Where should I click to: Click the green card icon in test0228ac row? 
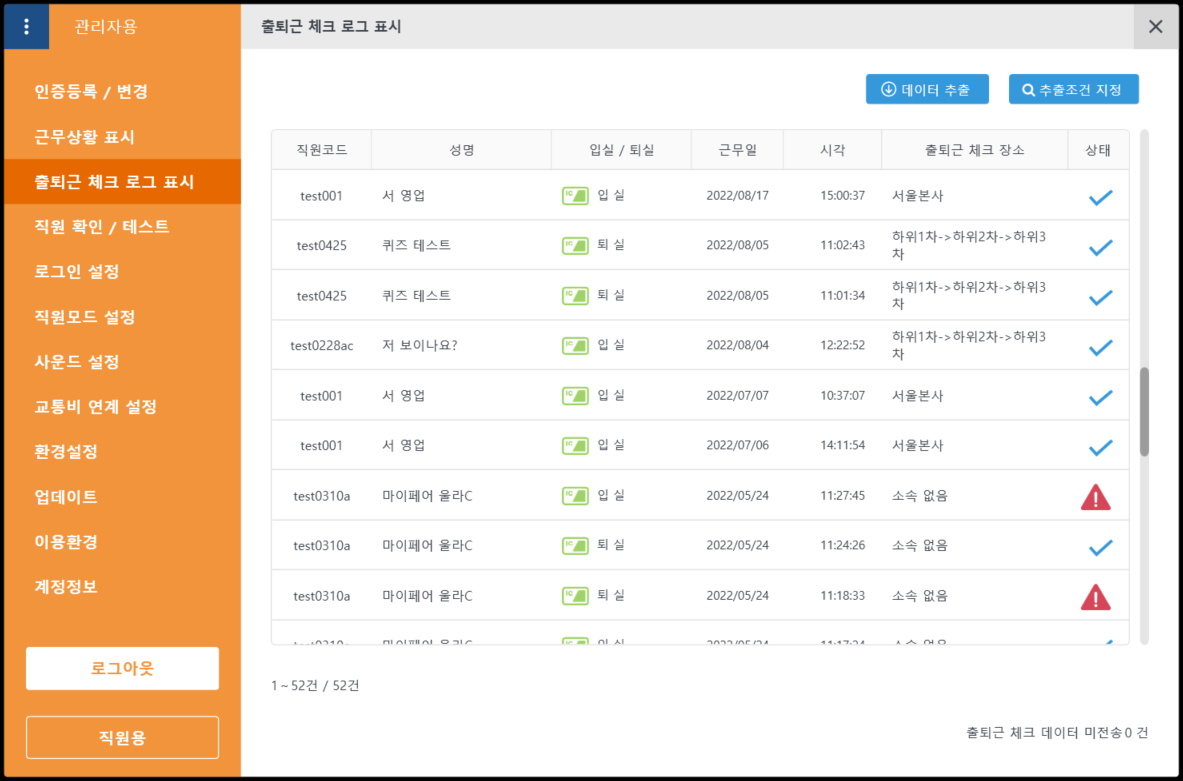pyautogui.click(x=575, y=345)
